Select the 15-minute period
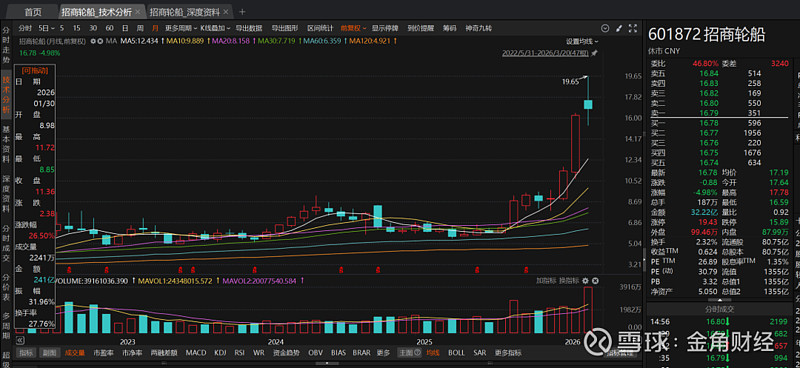 [x=77, y=28]
